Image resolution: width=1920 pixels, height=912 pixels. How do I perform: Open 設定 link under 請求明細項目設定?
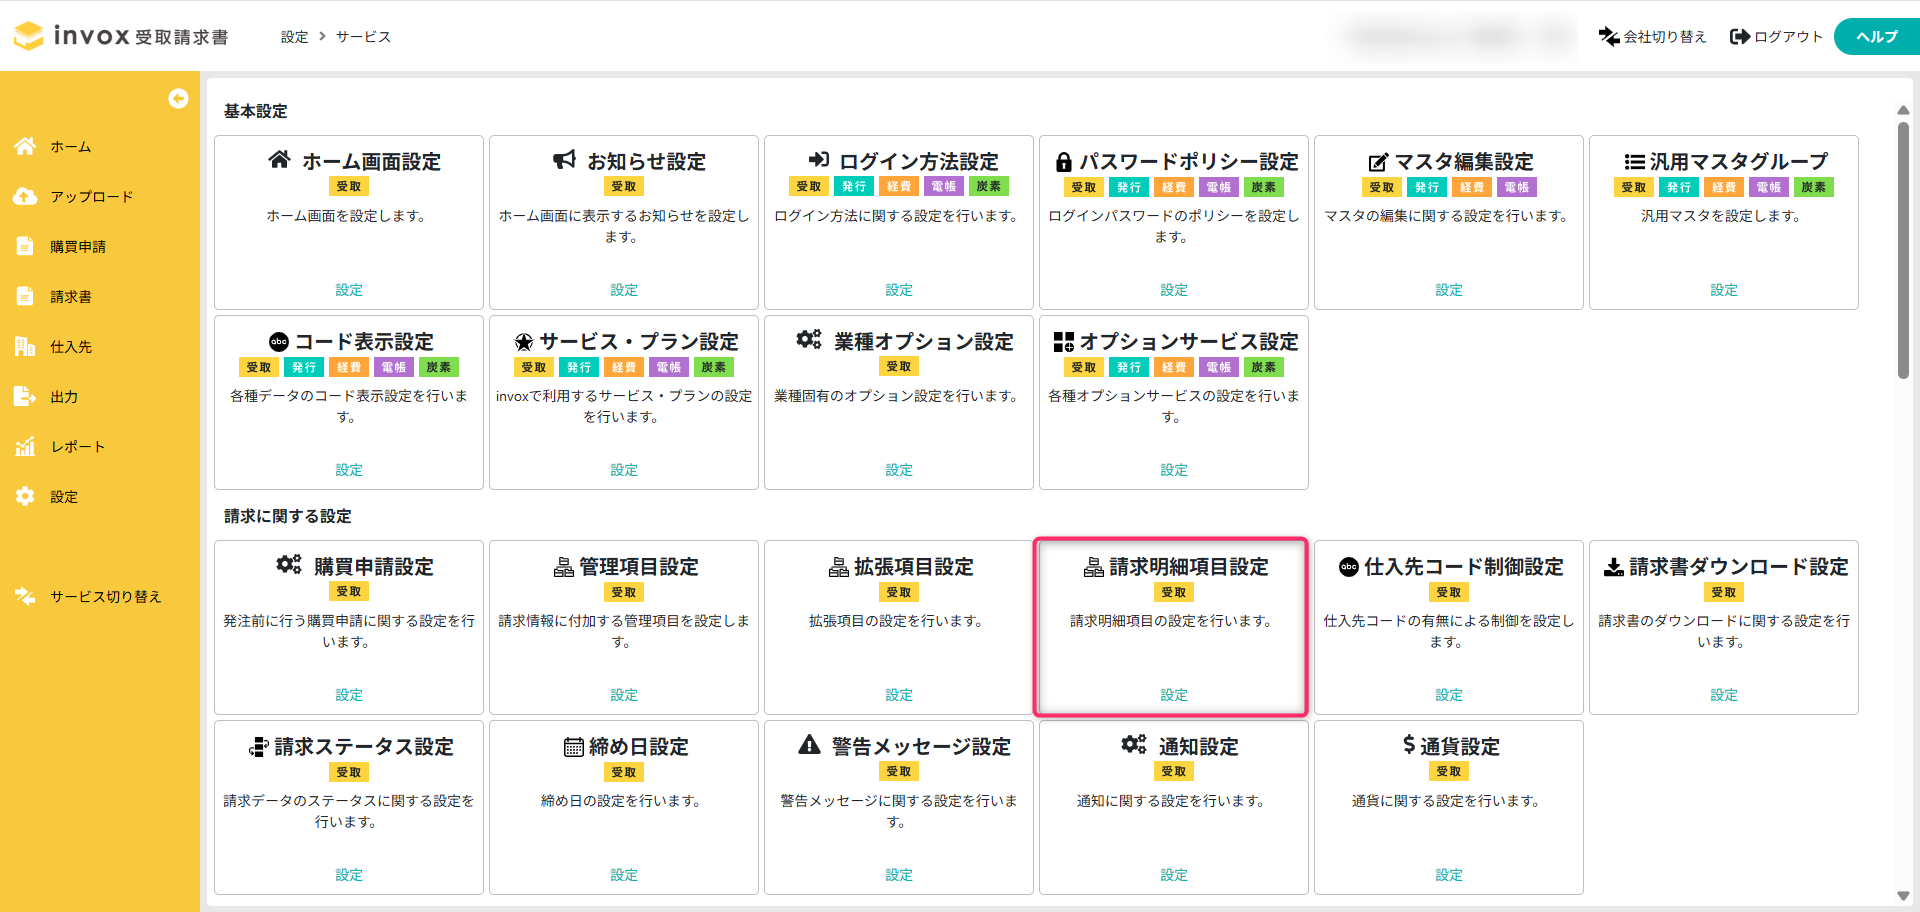(x=1173, y=695)
